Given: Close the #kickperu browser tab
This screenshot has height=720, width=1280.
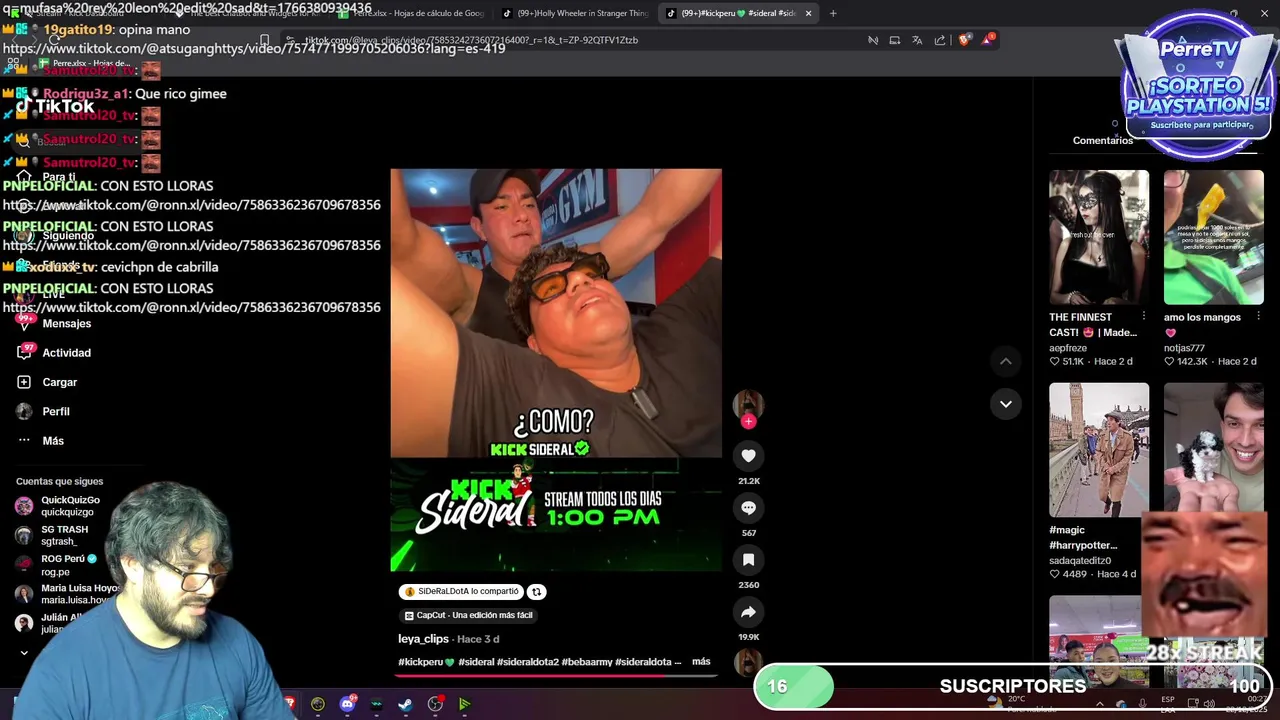Looking at the screenshot, I should tap(808, 13).
